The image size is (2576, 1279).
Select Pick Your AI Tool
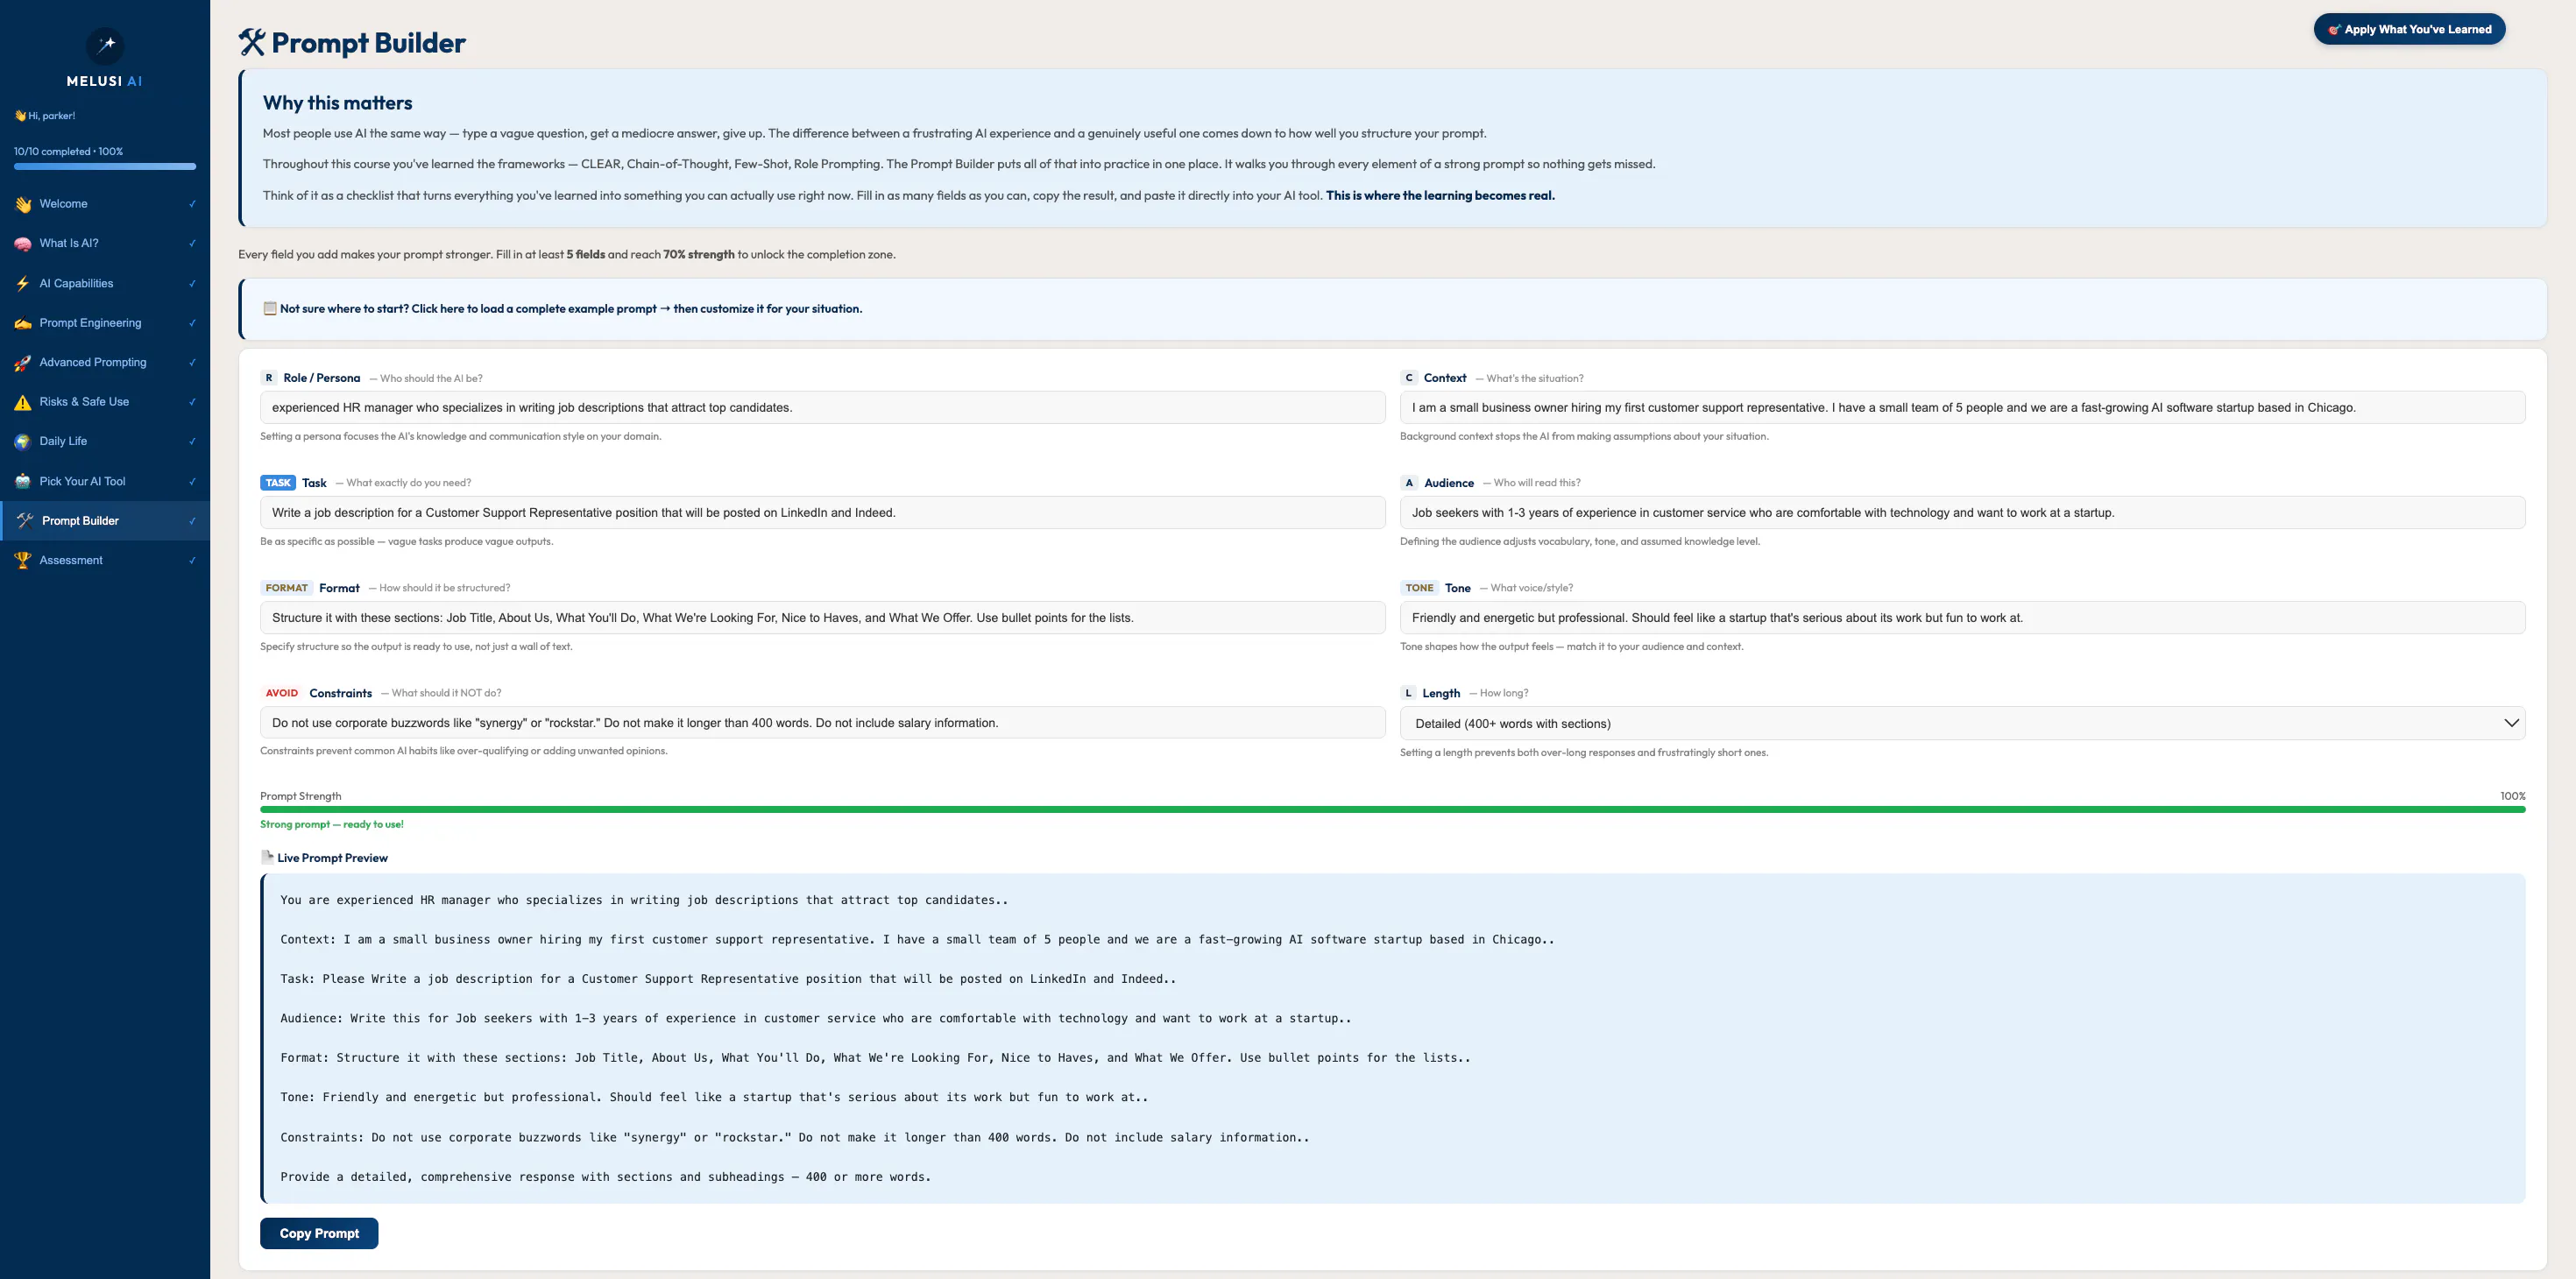coord(105,481)
